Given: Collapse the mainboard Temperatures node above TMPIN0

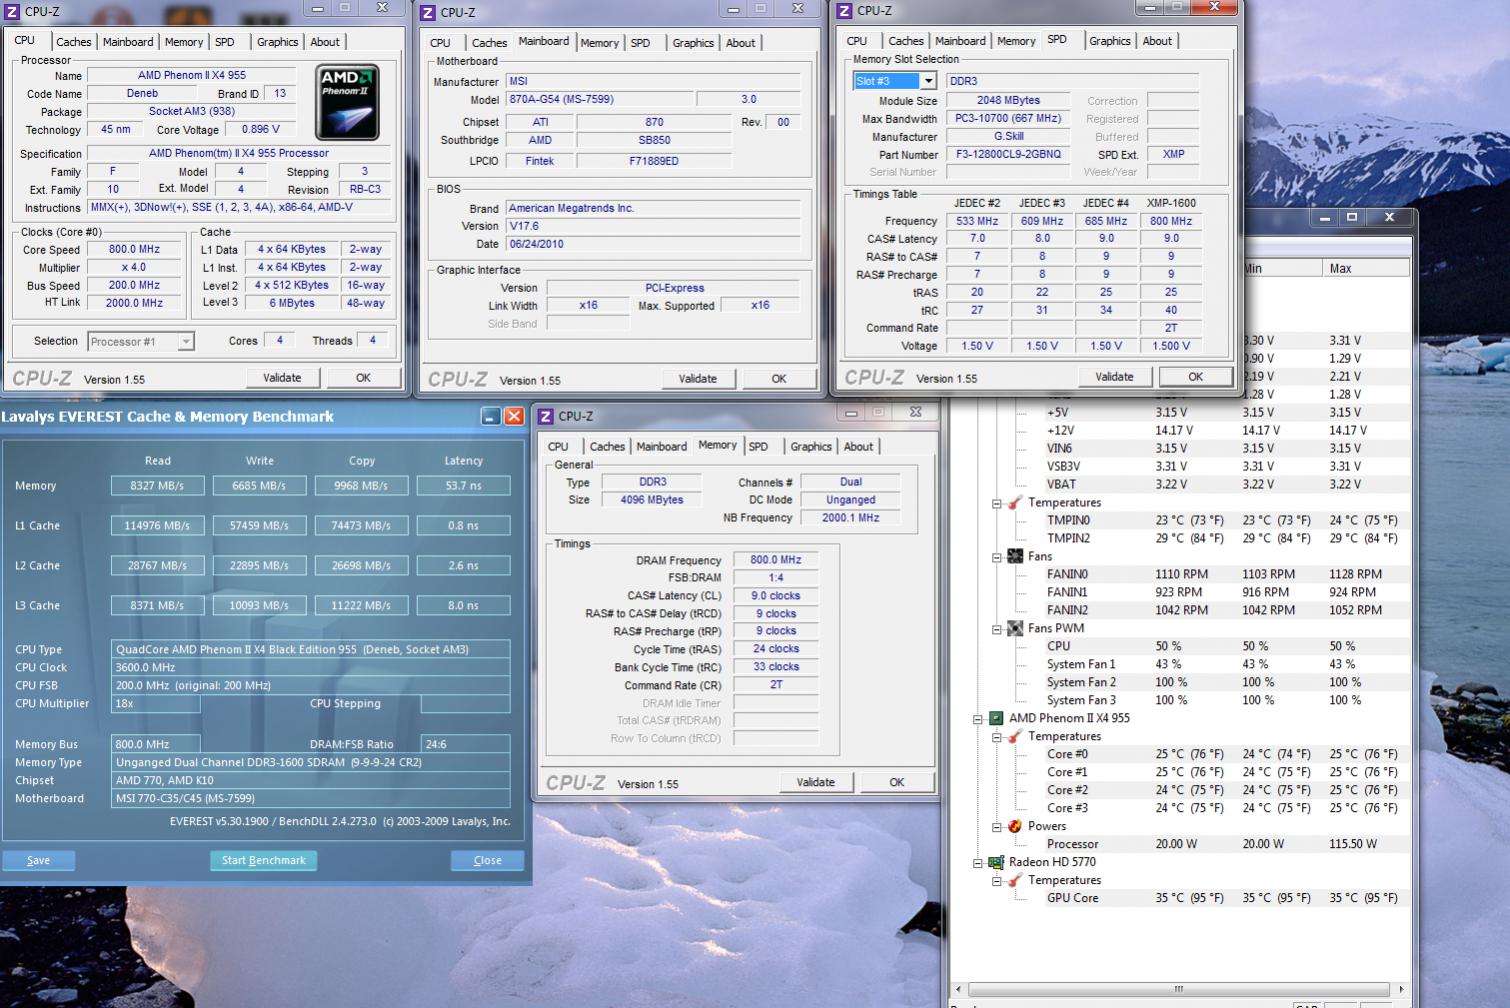Looking at the screenshot, I should tap(997, 503).
